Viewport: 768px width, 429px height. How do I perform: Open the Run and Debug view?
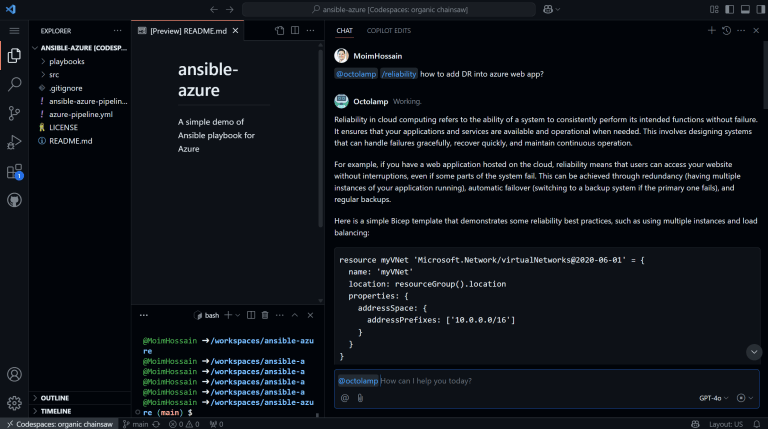tap(14, 142)
